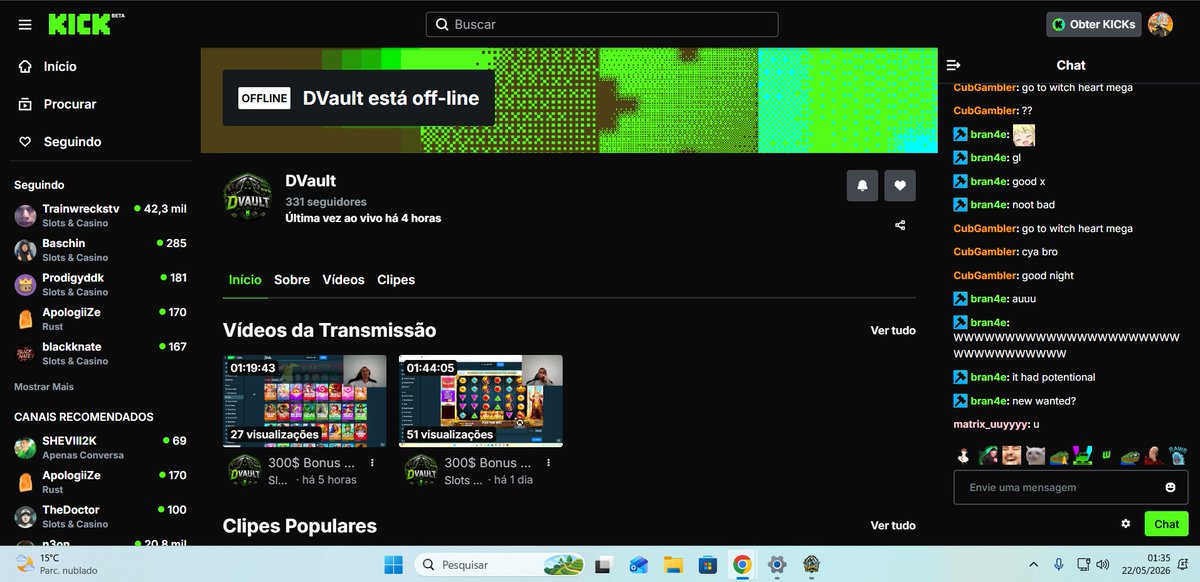Click the KICK logo
1200x582 pixels.
(85, 24)
